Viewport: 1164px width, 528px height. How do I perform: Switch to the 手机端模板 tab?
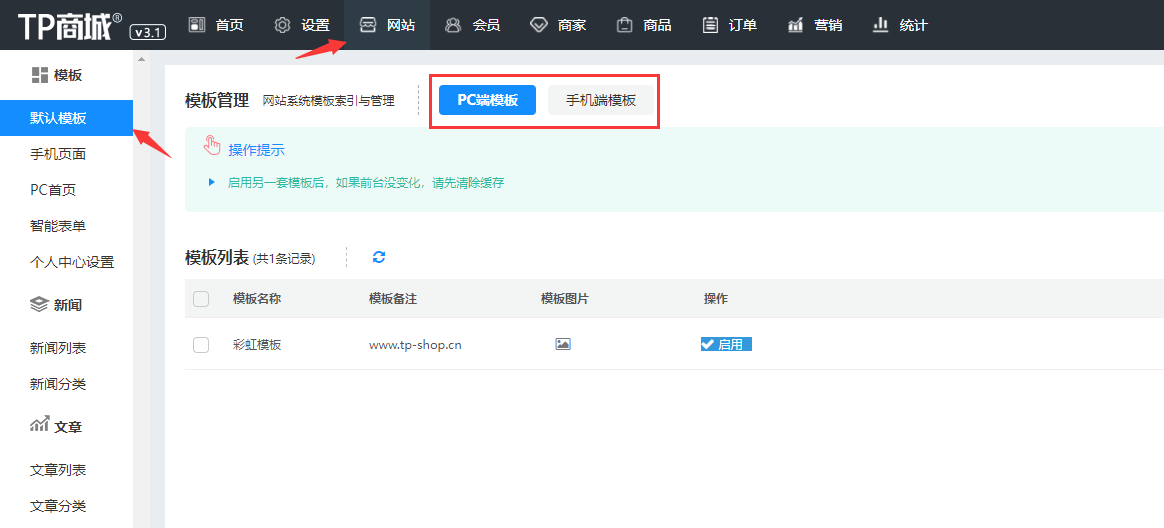pyautogui.click(x=601, y=100)
